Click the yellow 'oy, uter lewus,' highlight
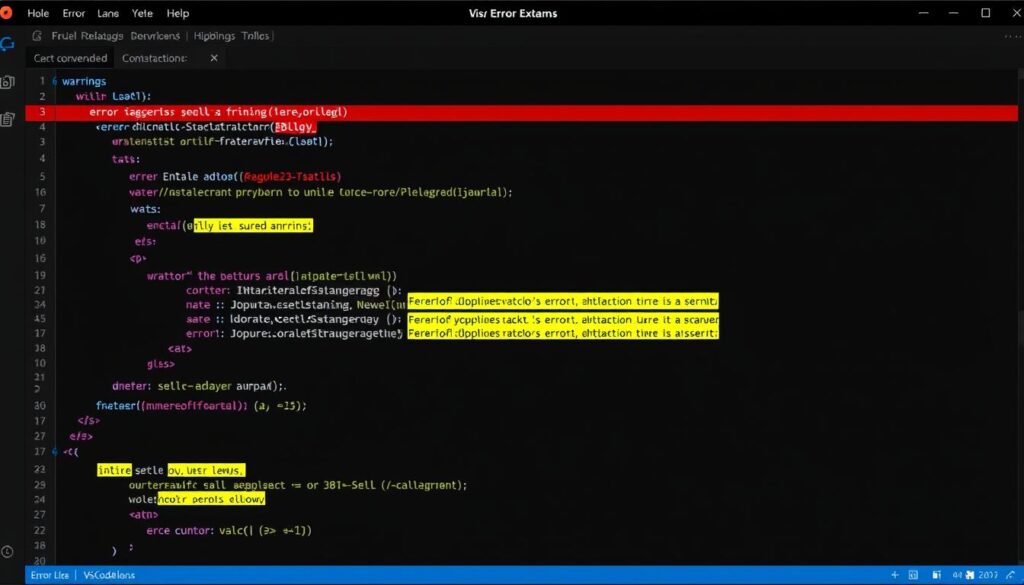The height and width of the screenshot is (585, 1024). click(206, 470)
